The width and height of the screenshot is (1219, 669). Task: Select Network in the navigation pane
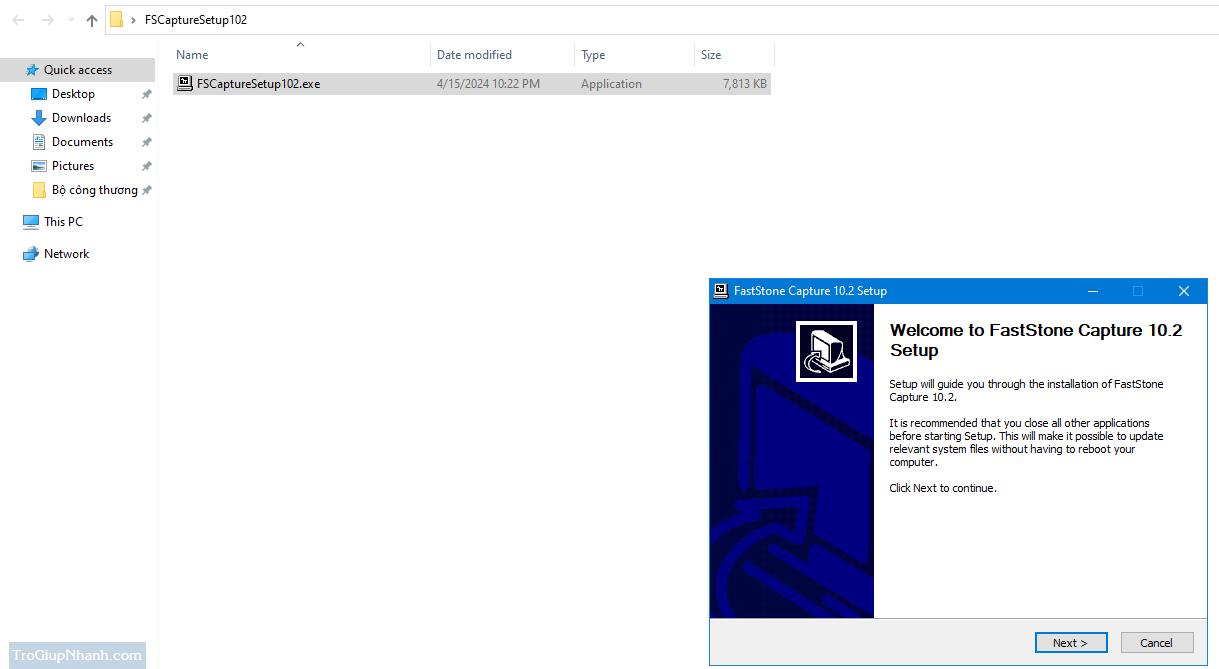[x=66, y=254]
